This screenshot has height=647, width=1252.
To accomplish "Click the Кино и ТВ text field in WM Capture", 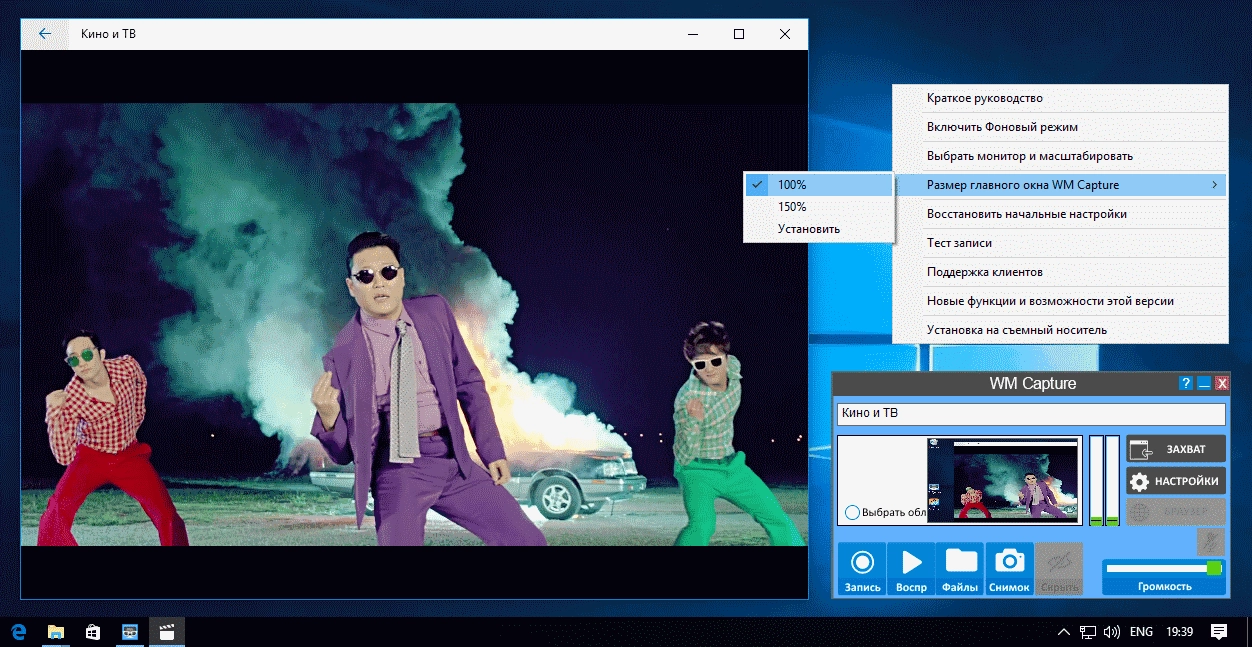I will tap(1031, 413).
